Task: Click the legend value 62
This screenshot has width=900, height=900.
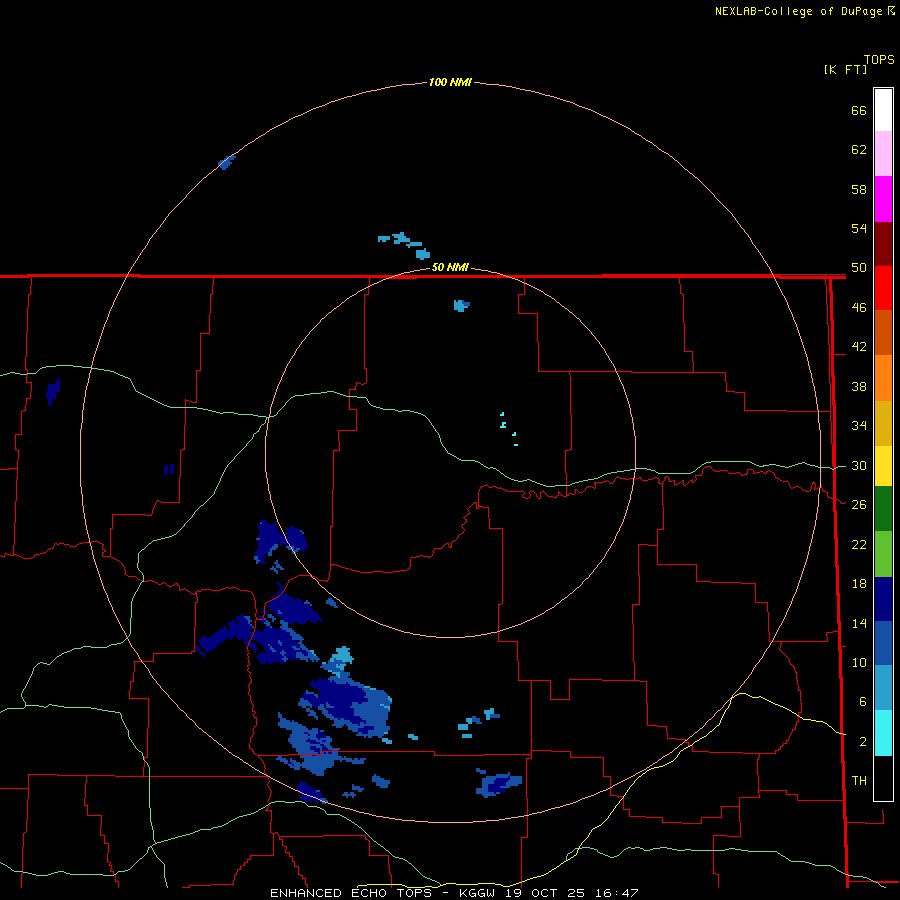Action: click(859, 150)
